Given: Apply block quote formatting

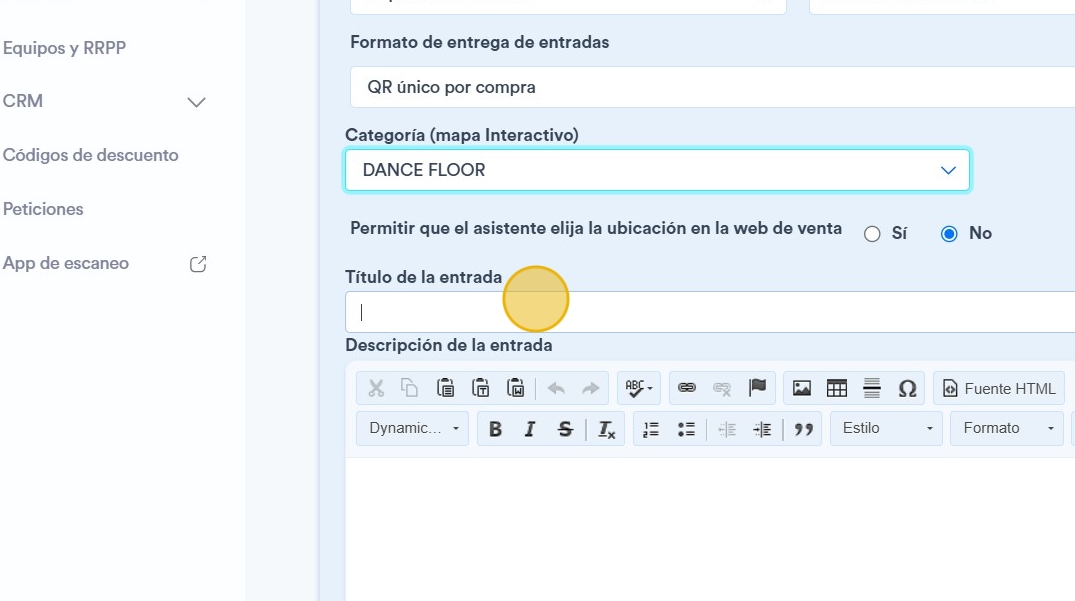Looking at the screenshot, I should (x=804, y=429).
